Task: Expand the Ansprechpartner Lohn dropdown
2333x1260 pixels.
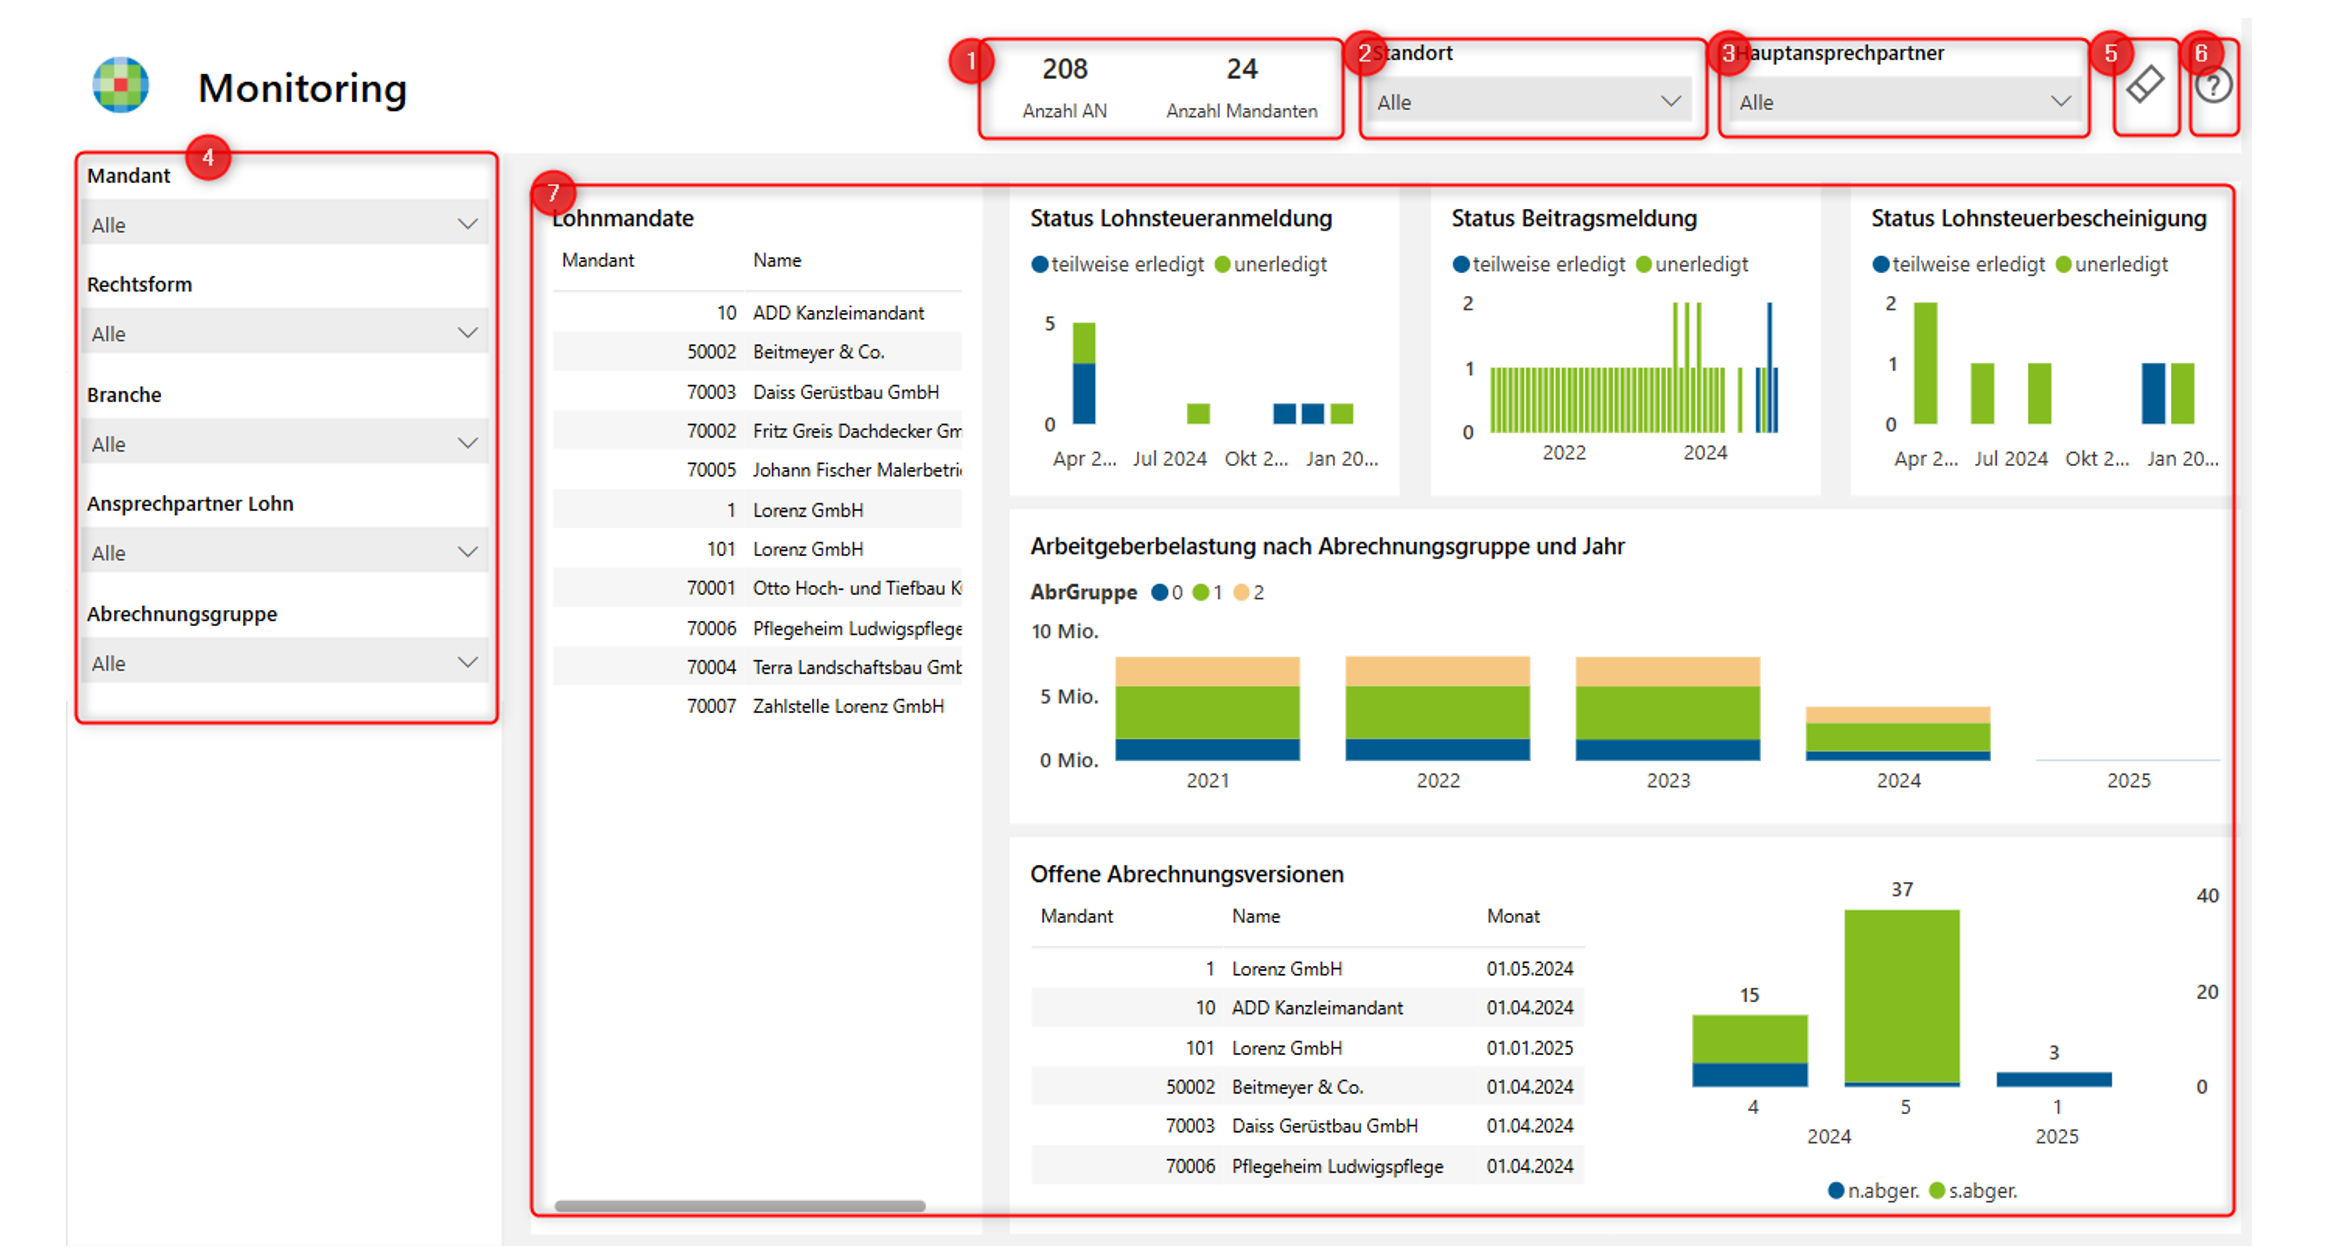Action: point(284,552)
